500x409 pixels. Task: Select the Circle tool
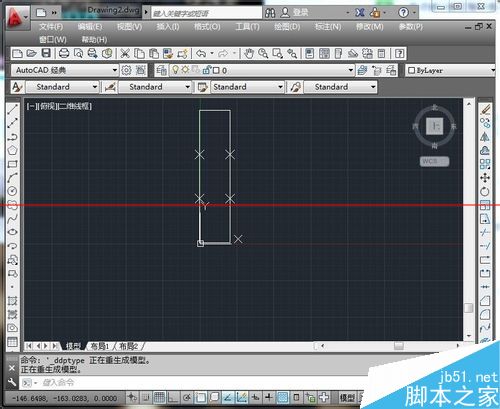pyautogui.click(x=12, y=191)
